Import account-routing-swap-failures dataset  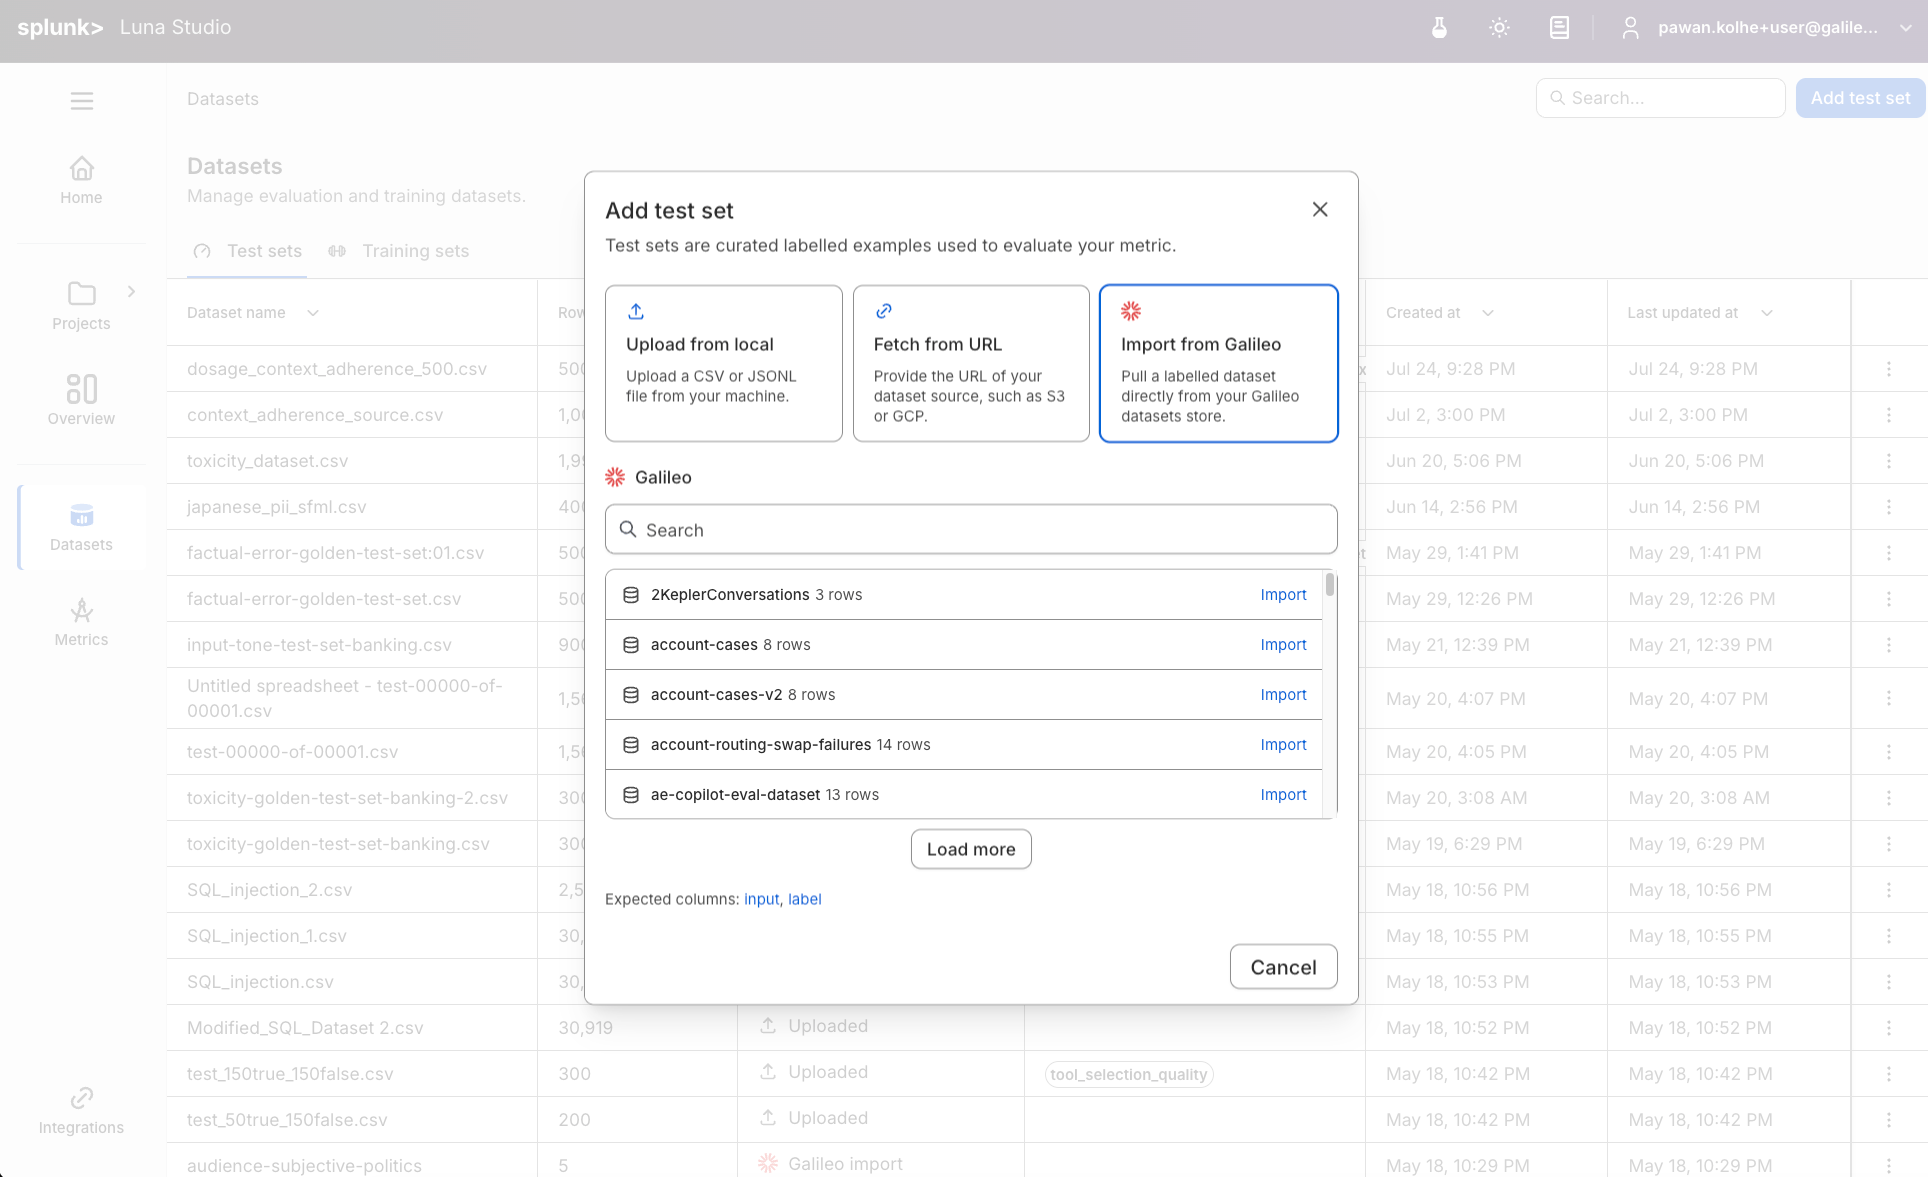point(1283,745)
